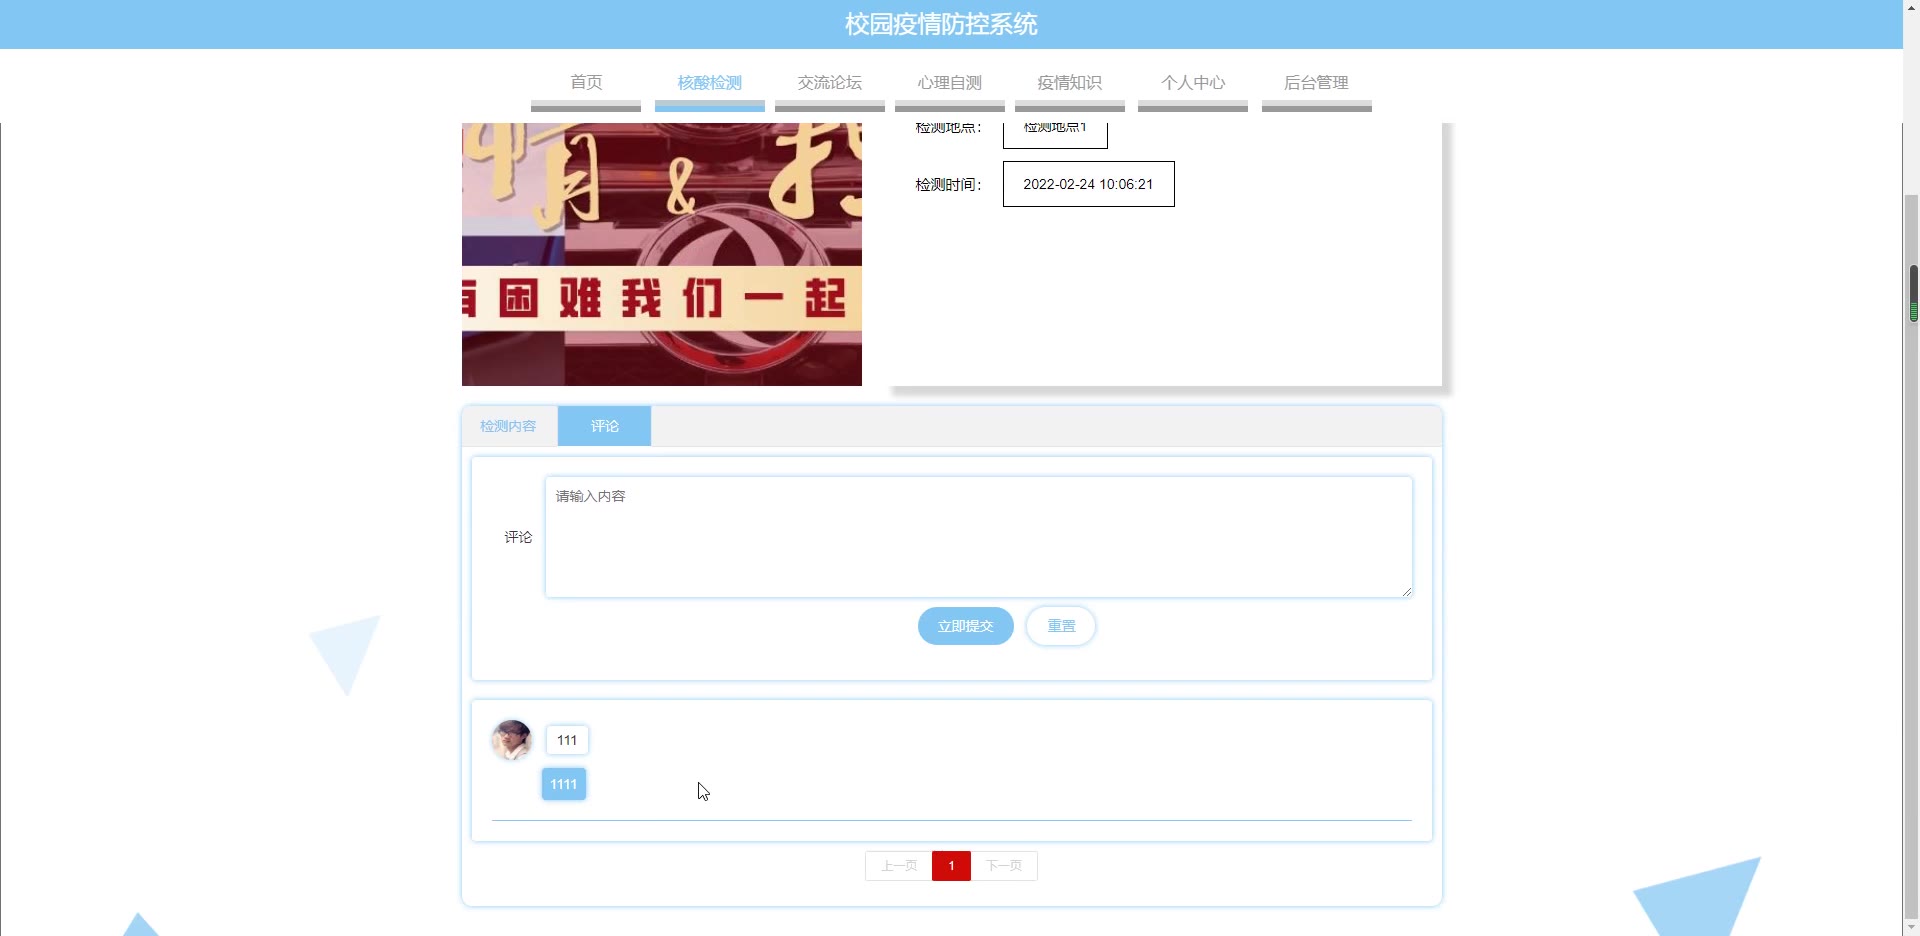The height and width of the screenshot is (936, 1920).
Task: Go to next page with 下一页
Action: (1004, 866)
